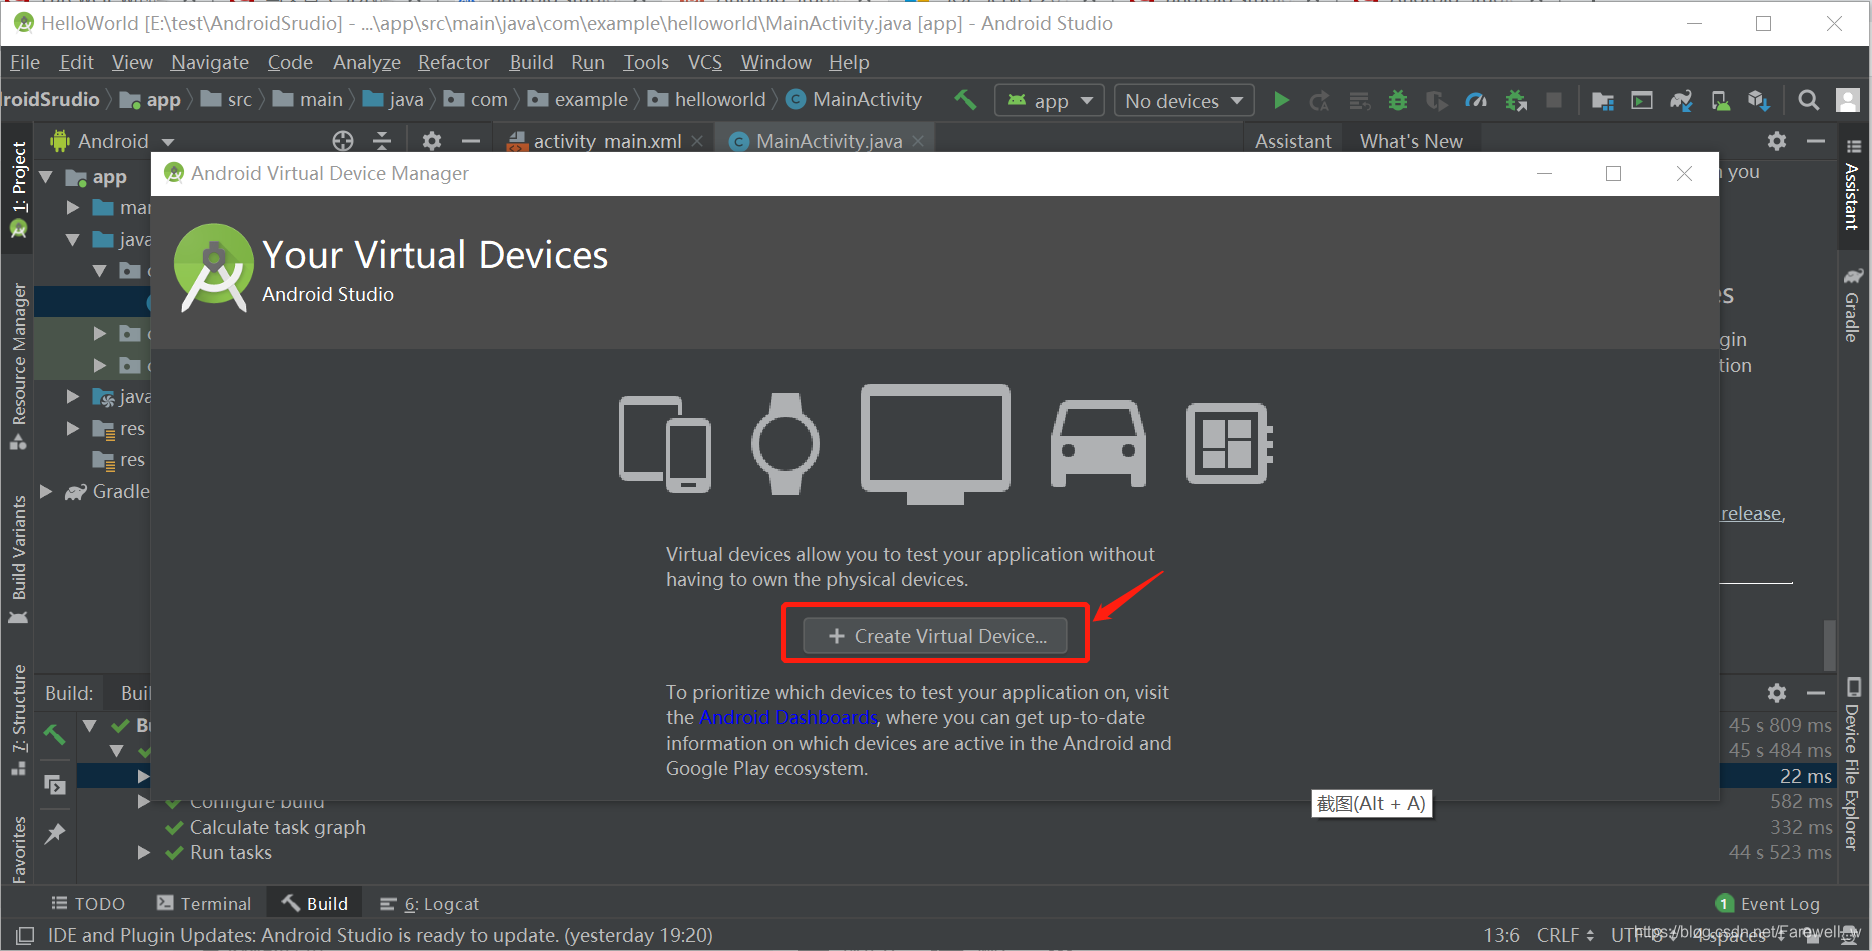
Task: Select the TV device icon
Action: pos(936,444)
